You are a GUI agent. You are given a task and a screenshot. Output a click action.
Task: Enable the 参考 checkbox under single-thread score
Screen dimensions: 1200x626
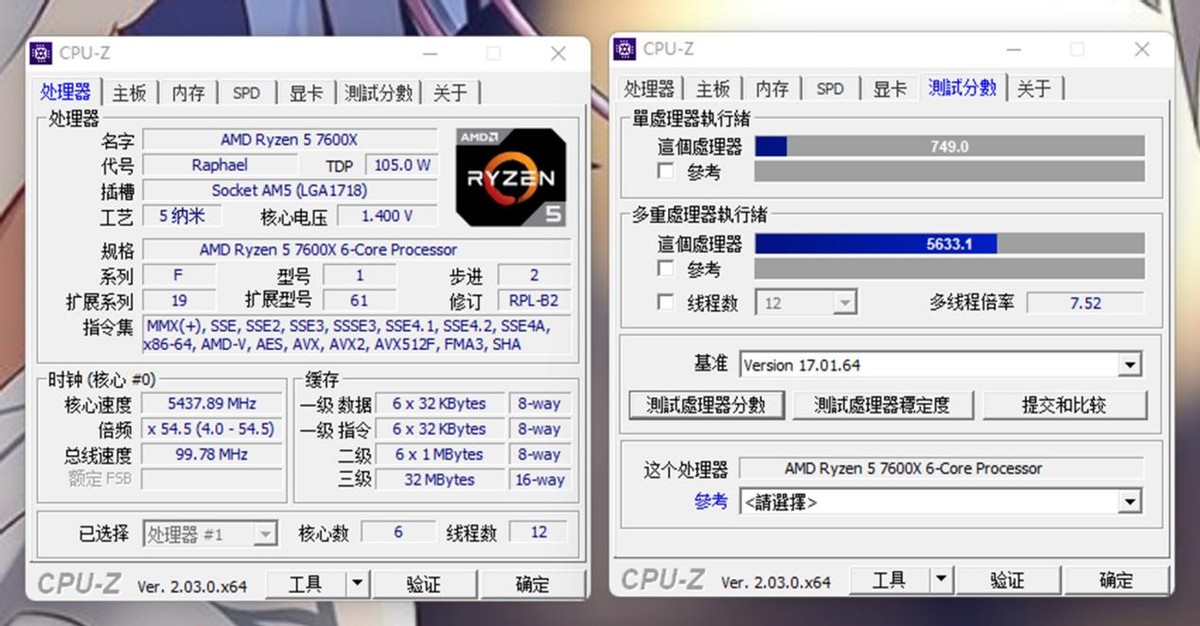coord(666,172)
